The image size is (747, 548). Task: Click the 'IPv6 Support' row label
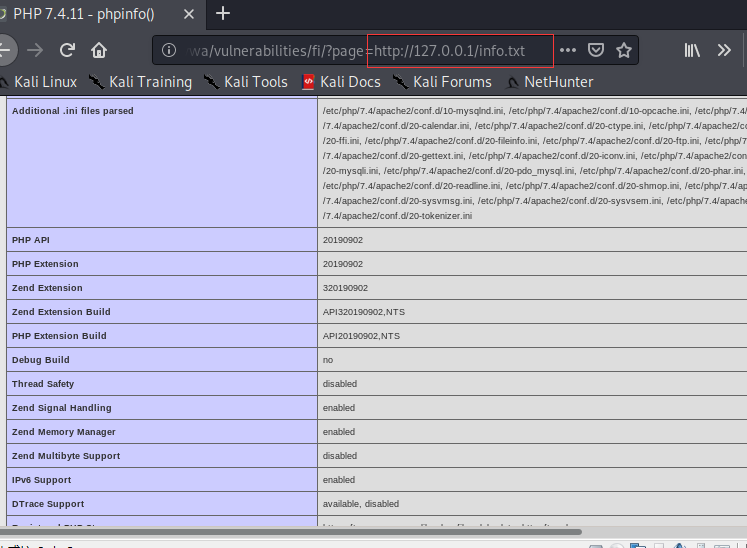41,480
